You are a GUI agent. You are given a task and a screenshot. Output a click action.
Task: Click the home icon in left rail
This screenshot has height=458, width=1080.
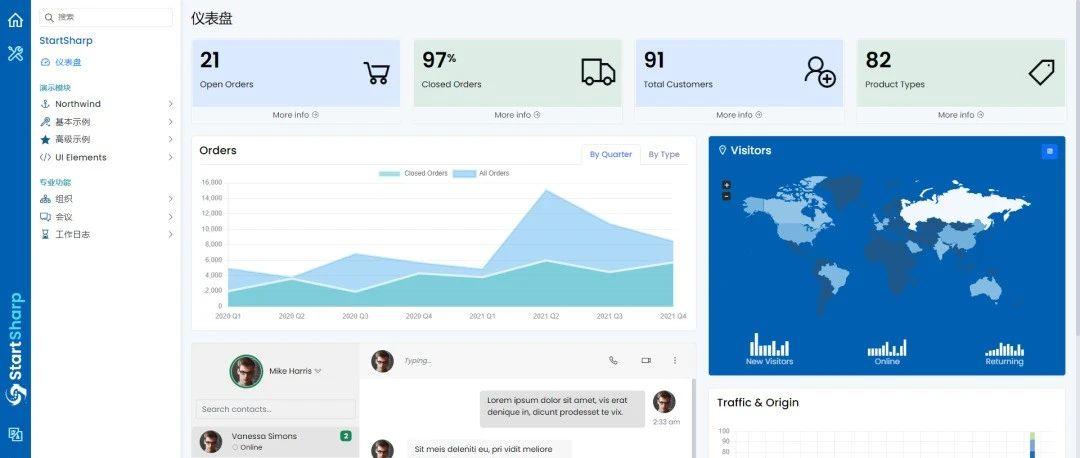(x=15, y=19)
